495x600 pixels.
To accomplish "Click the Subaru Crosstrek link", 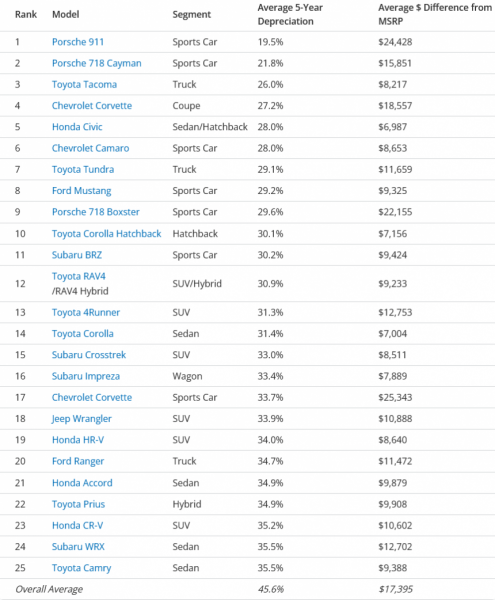I will click(x=89, y=355).
